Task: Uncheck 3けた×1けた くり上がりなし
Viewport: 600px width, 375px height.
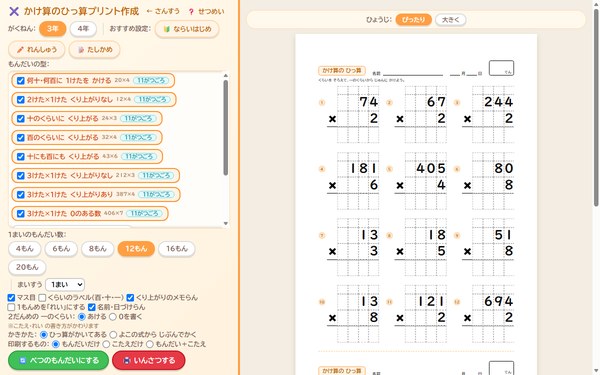Action: click(21, 176)
